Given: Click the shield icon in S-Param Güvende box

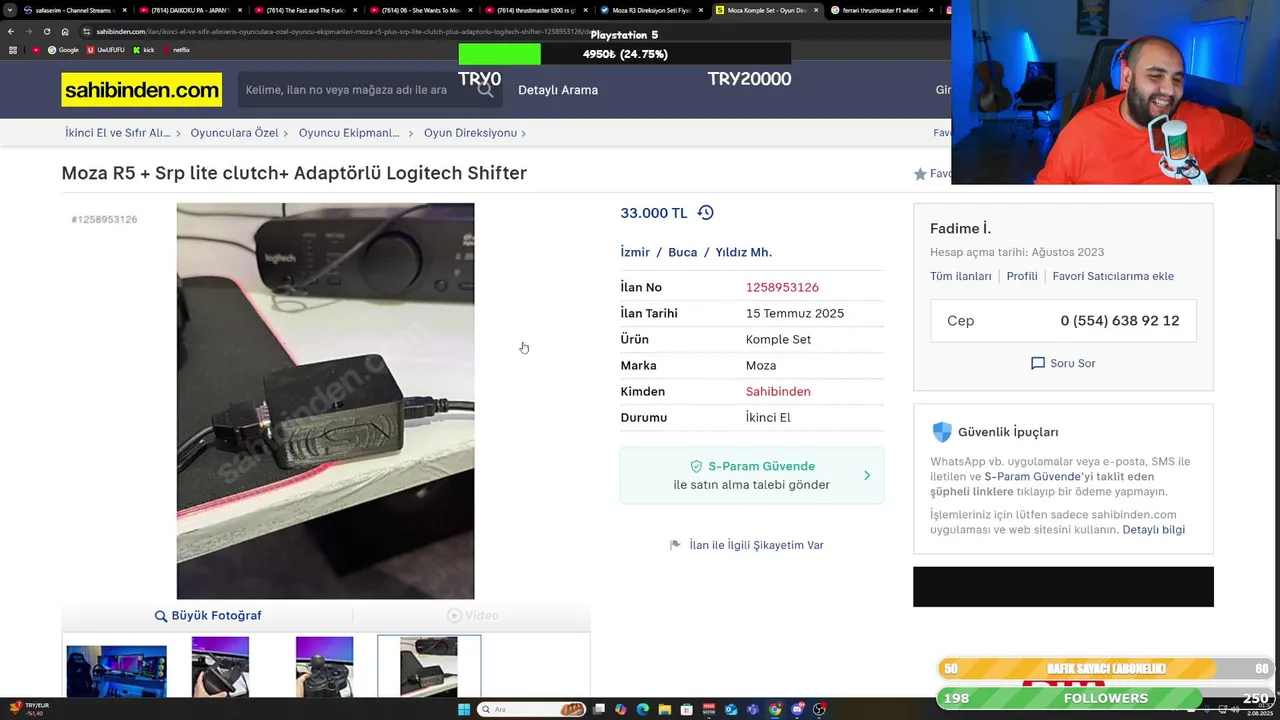Looking at the screenshot, I should [x=696, y=467].
